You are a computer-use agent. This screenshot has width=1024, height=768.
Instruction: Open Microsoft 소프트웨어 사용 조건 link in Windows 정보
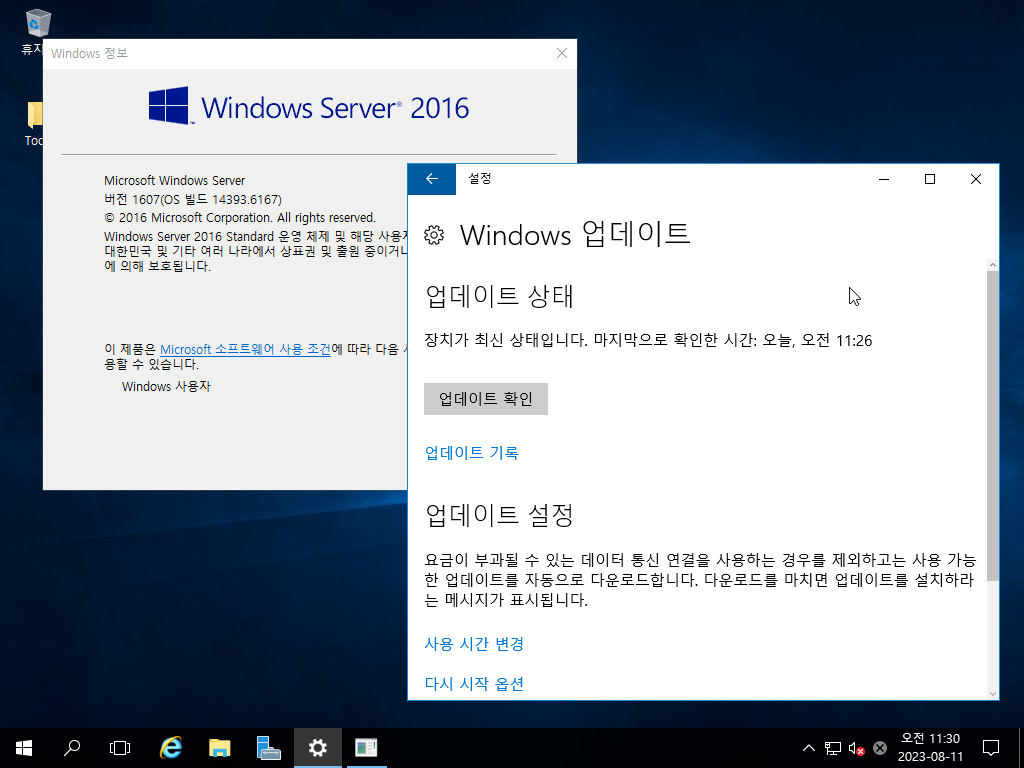tap(246, 349)
